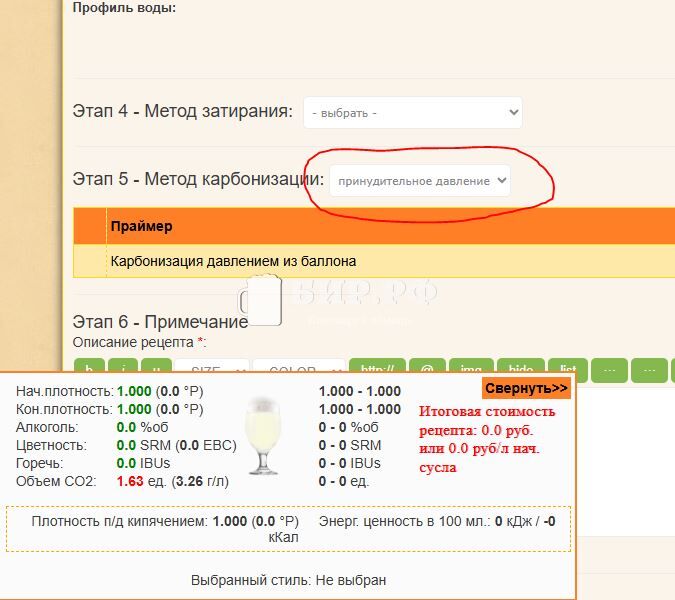Viewport: 675px width, 600px height.
Task: Insert an image with the img button
Action: click(472, 368)
